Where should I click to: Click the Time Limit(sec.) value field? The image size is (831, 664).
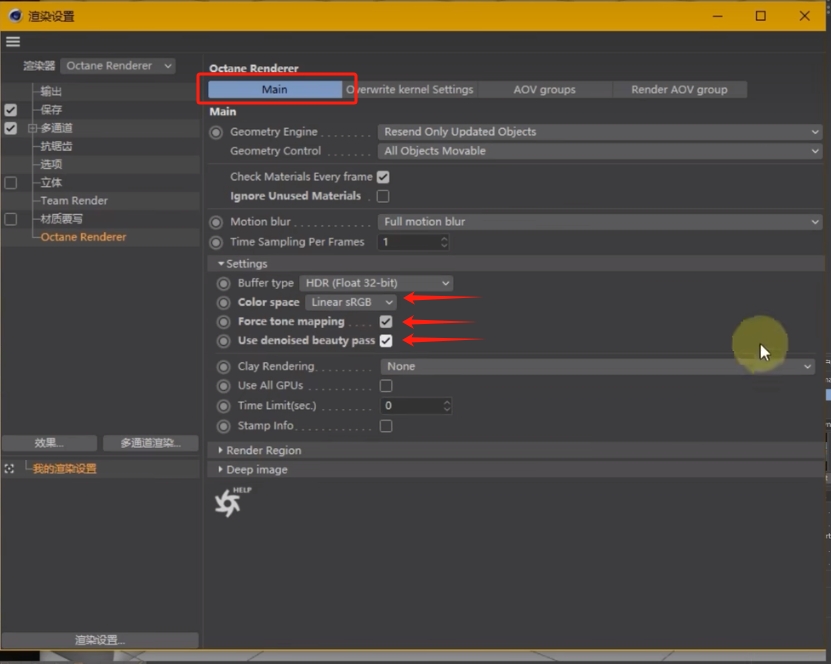(411, 406)
